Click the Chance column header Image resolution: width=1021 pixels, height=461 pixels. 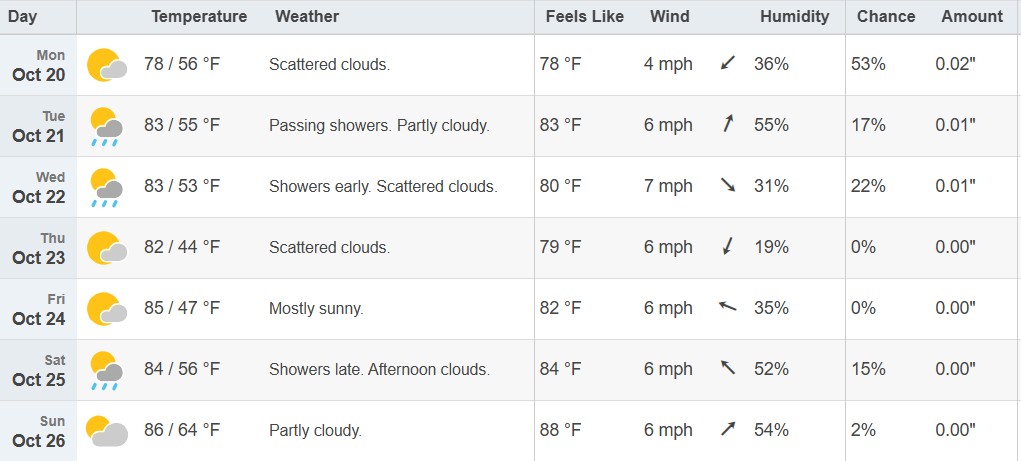[x=886, y=16]
